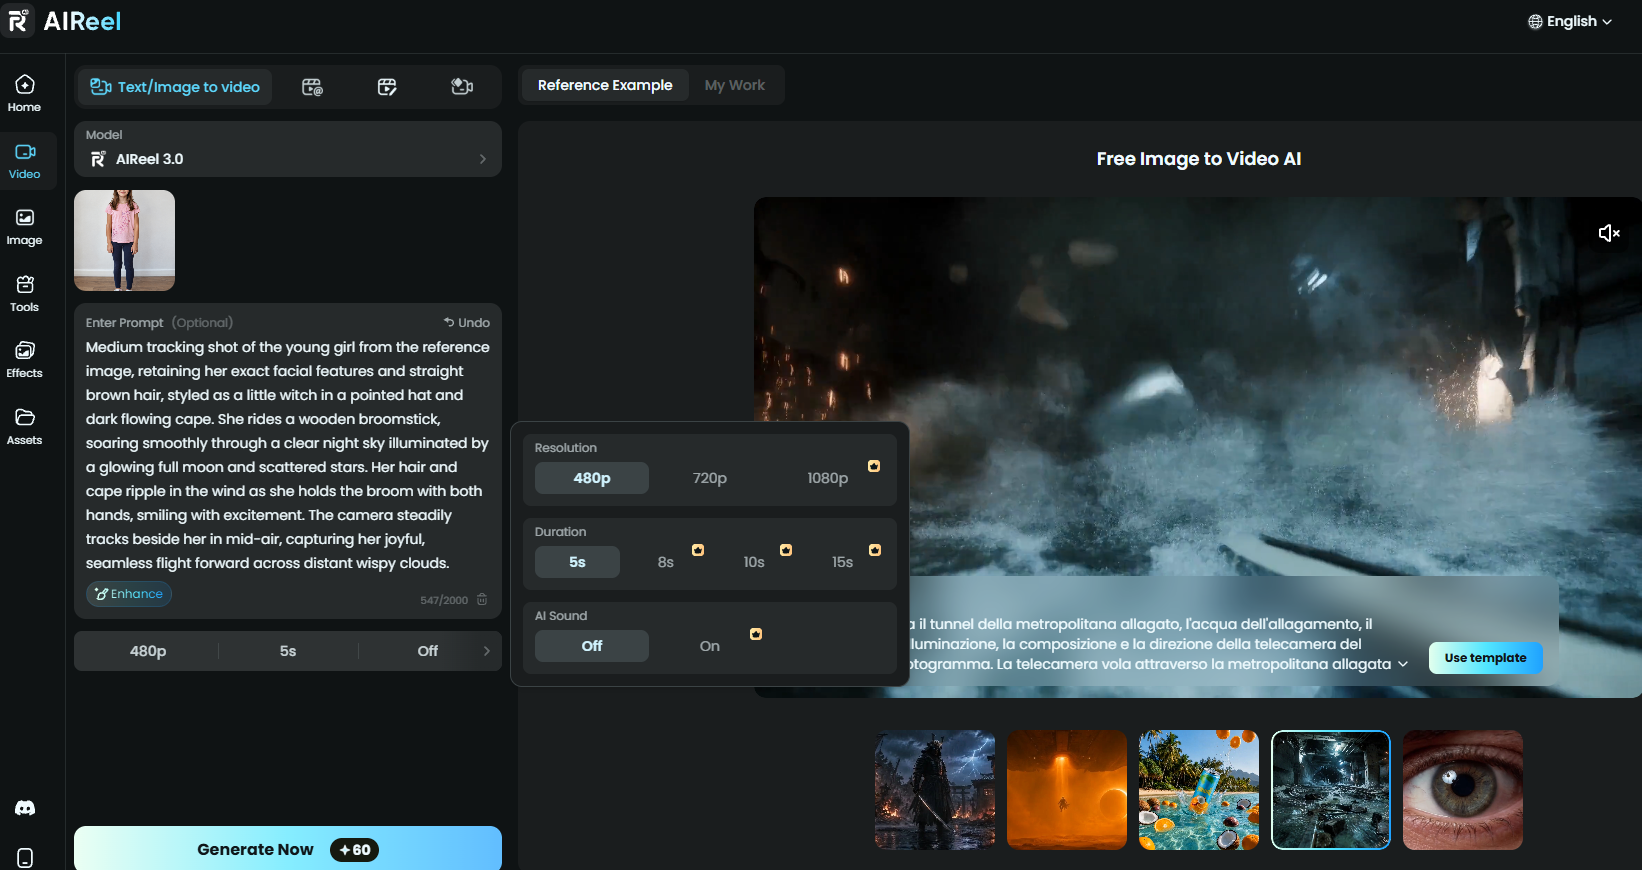
Task: Open the English language dropdown
Action: pos(1570,21)
